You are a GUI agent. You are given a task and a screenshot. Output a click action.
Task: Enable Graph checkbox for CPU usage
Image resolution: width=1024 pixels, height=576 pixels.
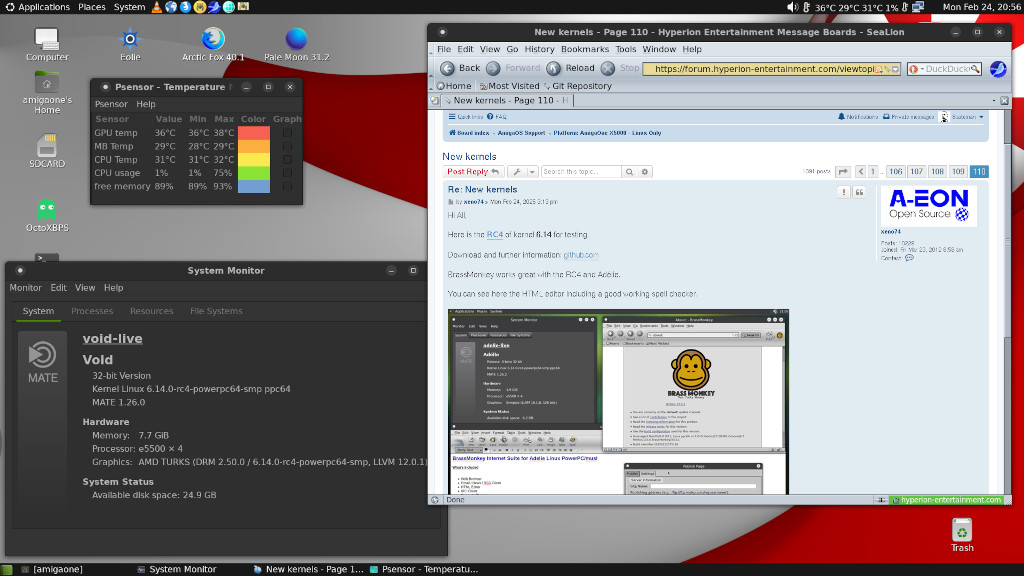point(287,173)
